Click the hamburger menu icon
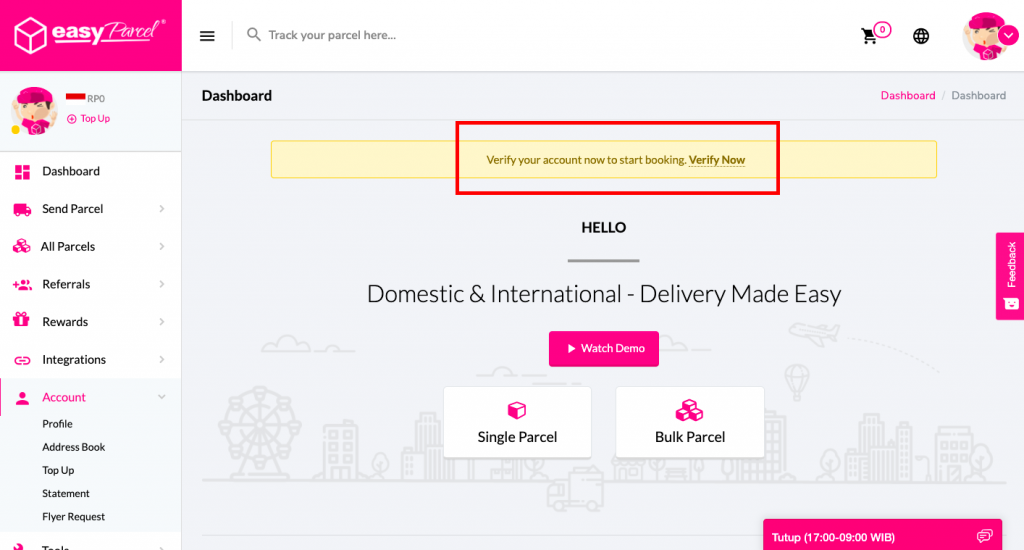The height and width of the screenshot is (550, 1024). point(207,36)
